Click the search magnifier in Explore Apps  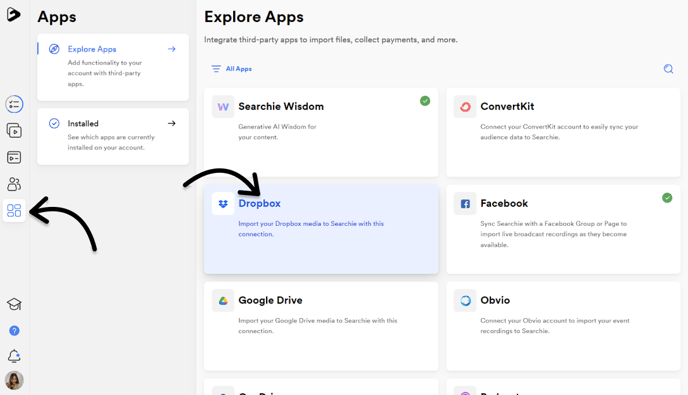[668, 69]
